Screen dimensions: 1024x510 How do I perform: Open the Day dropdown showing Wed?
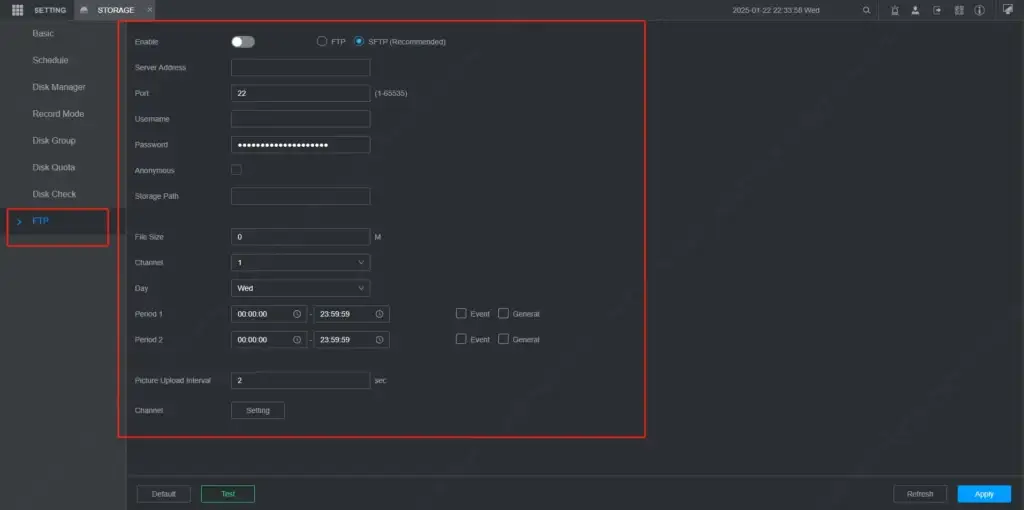(x=300, y=288)
